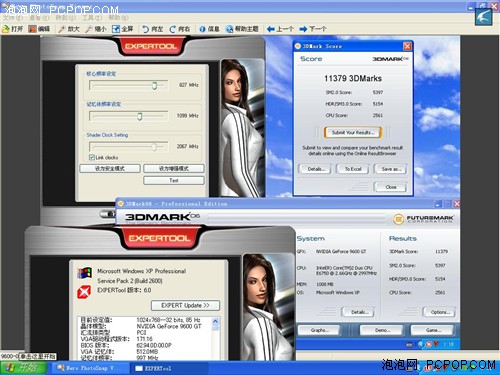Click the '512.0MB' VGA memory value
The image size is (500, 375).
pyautogui.click(x=147, y=352)
